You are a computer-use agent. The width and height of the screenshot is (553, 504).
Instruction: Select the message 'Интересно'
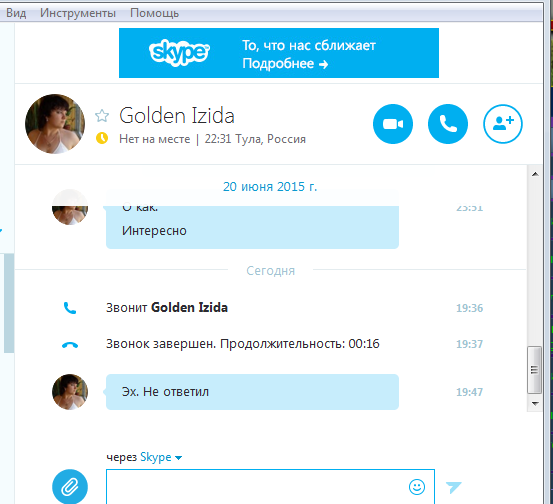(154, 231)
